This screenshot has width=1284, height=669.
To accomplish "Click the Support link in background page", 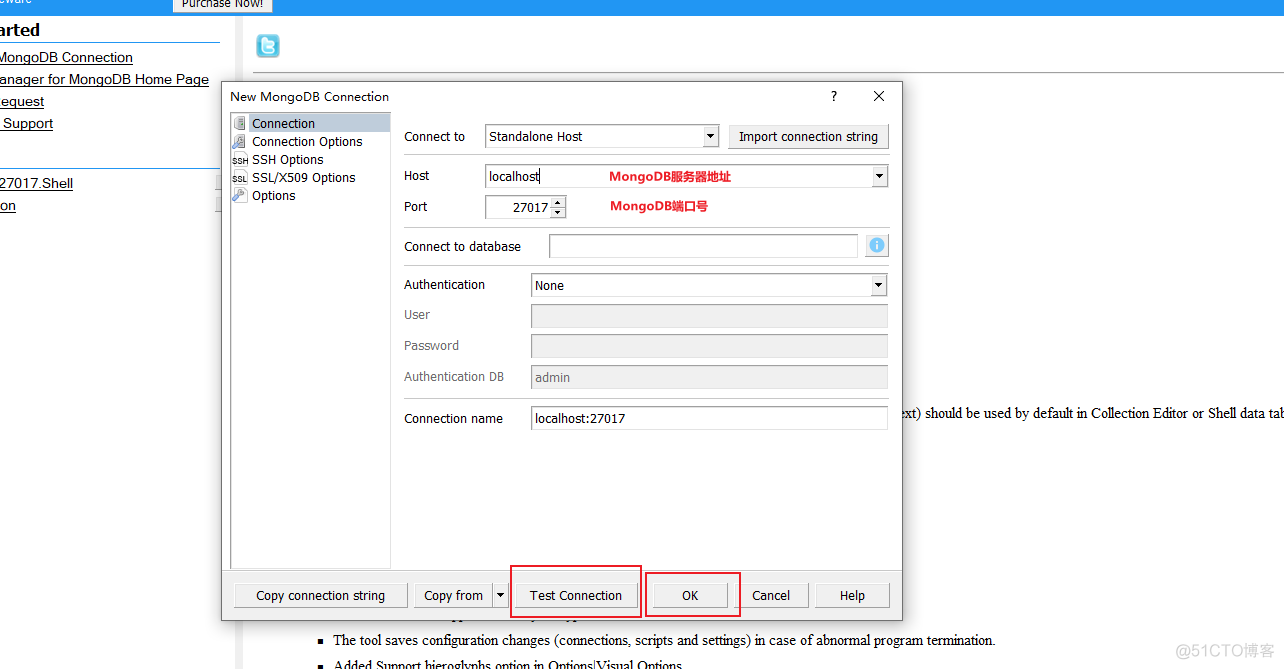I will [27, 123].
